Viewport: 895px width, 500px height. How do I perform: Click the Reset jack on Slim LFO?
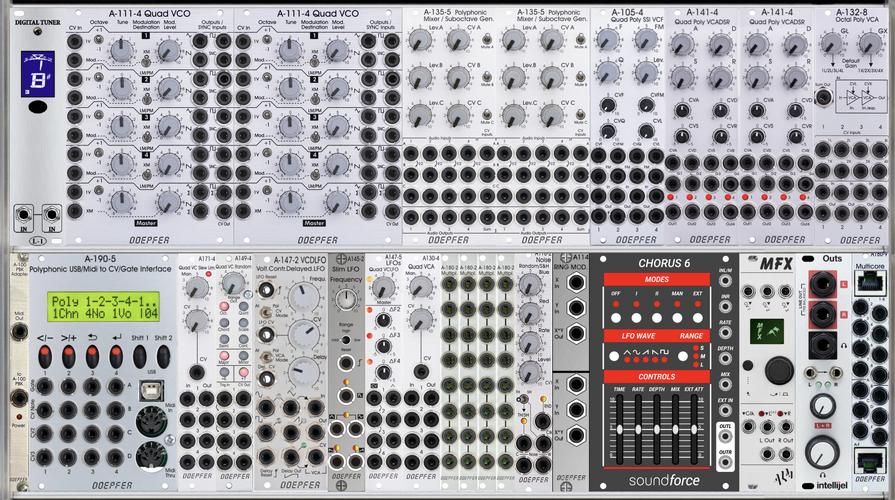tap(345, 363)
